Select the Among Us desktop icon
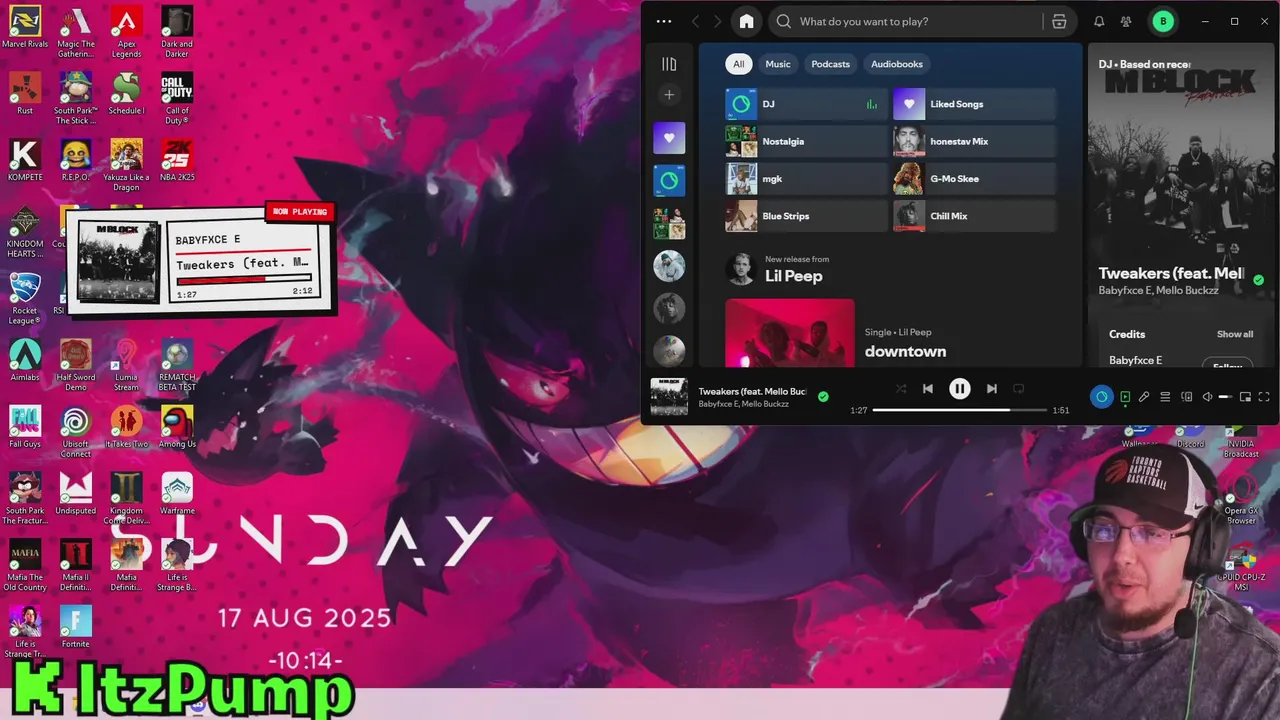This screenshot has width=1280, height=720. coord(177,428)
